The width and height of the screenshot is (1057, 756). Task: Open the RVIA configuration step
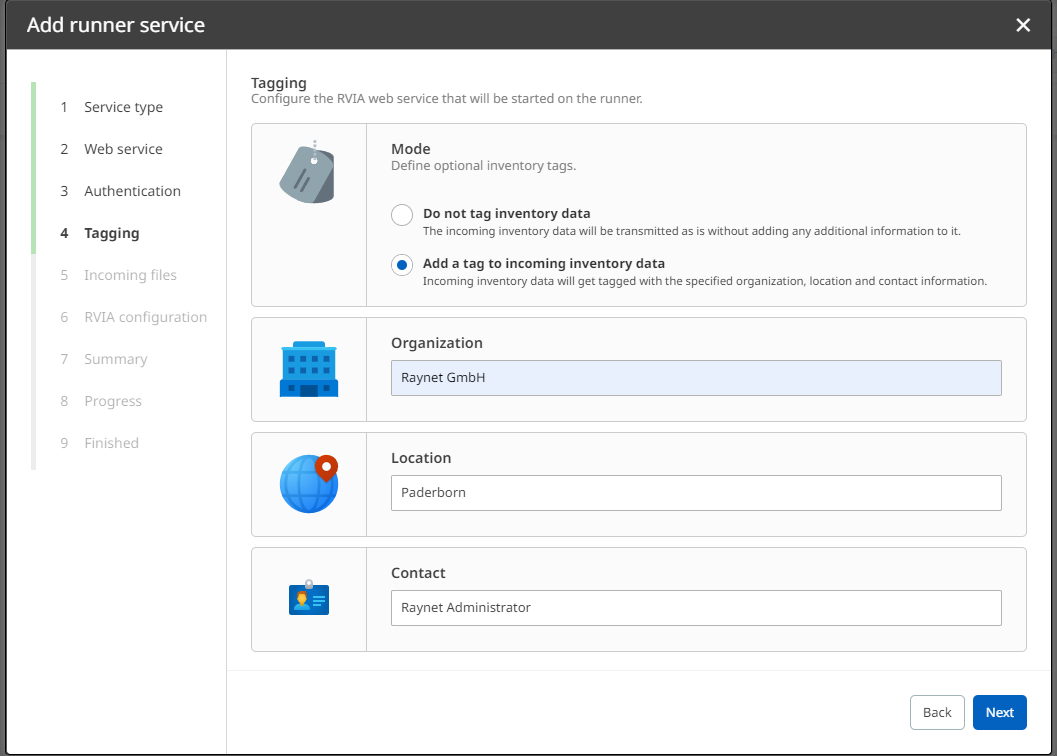click(146, 317)
